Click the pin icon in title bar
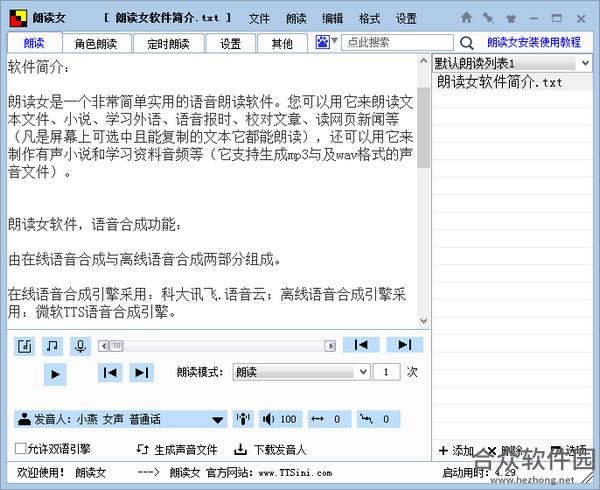The width and height of the screenshot is (600, 490). tap(488, 18)
